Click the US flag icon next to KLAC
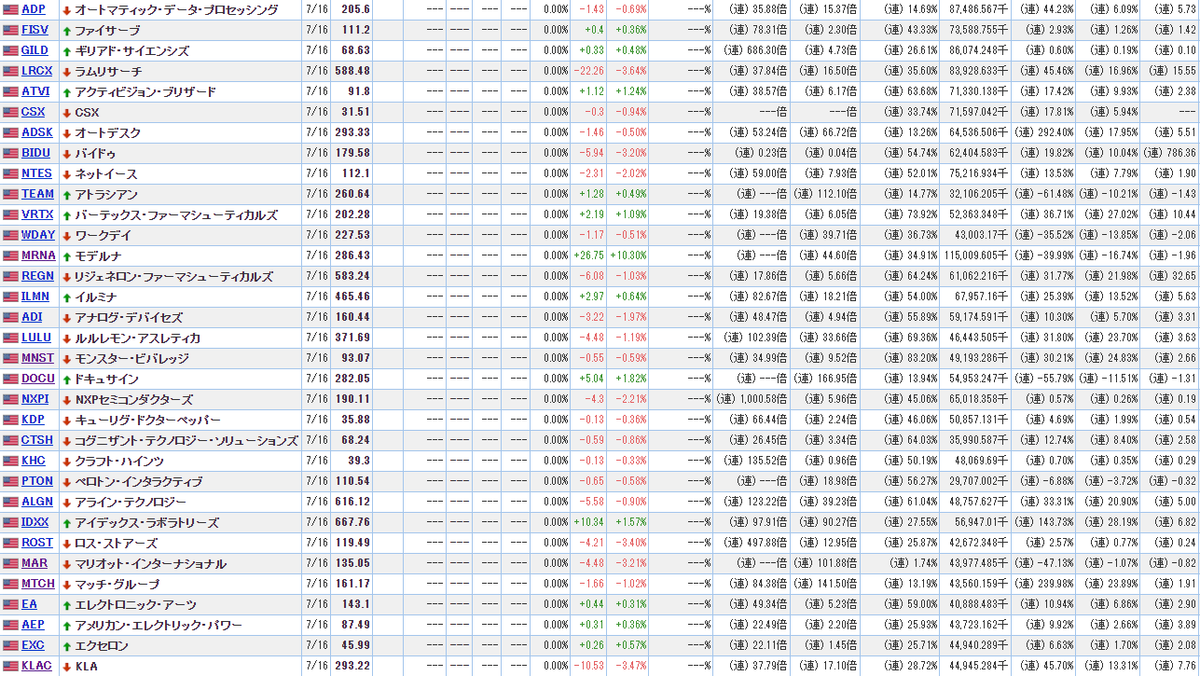 (10, 665)
